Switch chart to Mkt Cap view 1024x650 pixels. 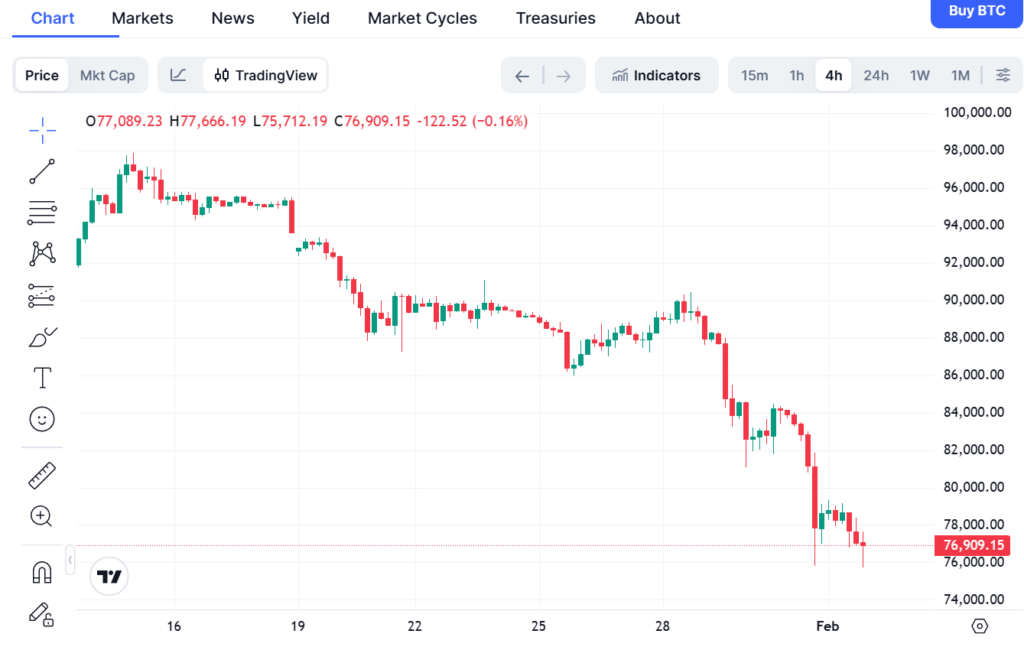(107, 75)
